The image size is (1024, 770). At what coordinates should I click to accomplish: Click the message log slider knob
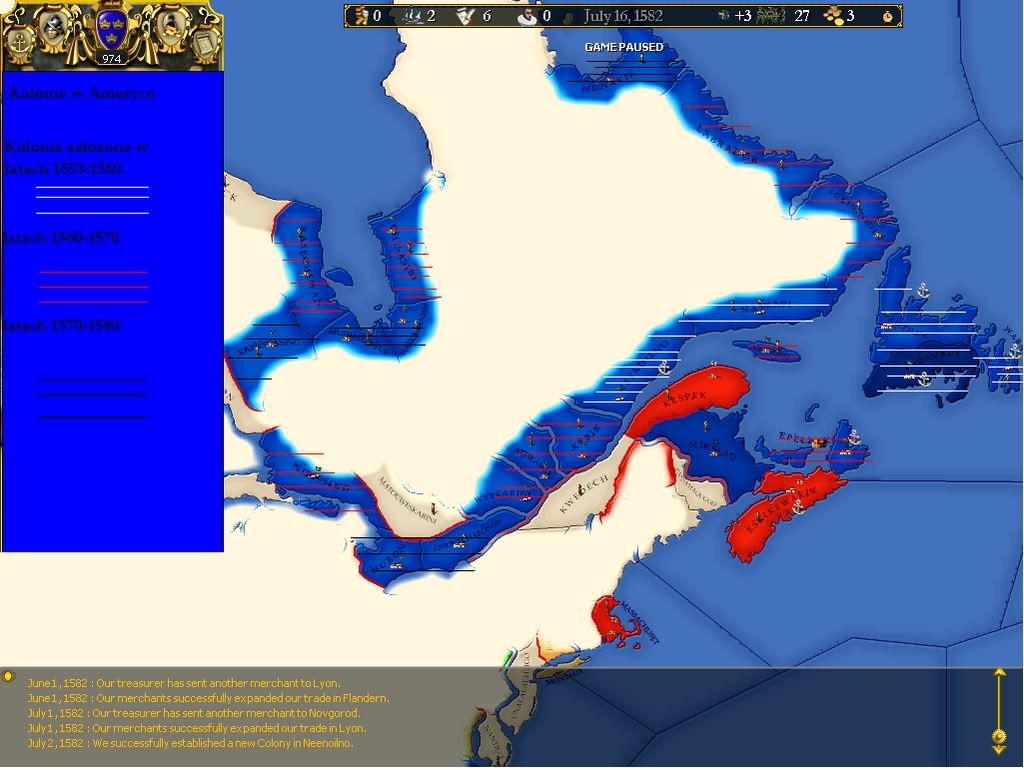point(998,737)
